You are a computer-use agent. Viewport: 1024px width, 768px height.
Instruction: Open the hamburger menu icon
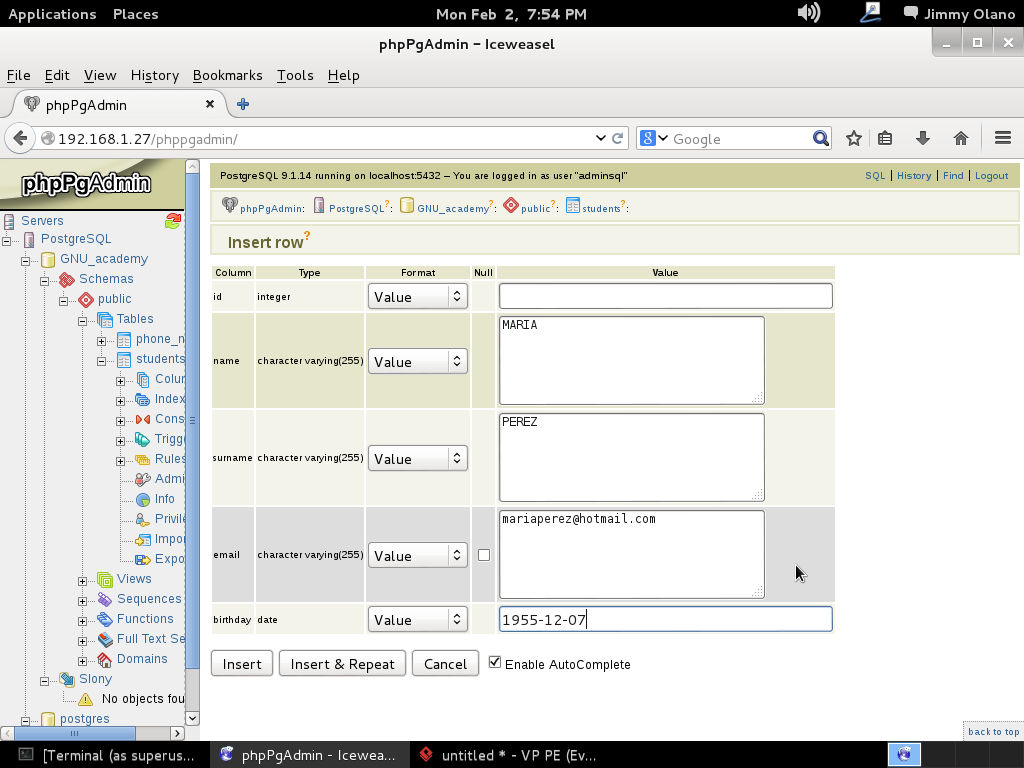[1003, 139]
